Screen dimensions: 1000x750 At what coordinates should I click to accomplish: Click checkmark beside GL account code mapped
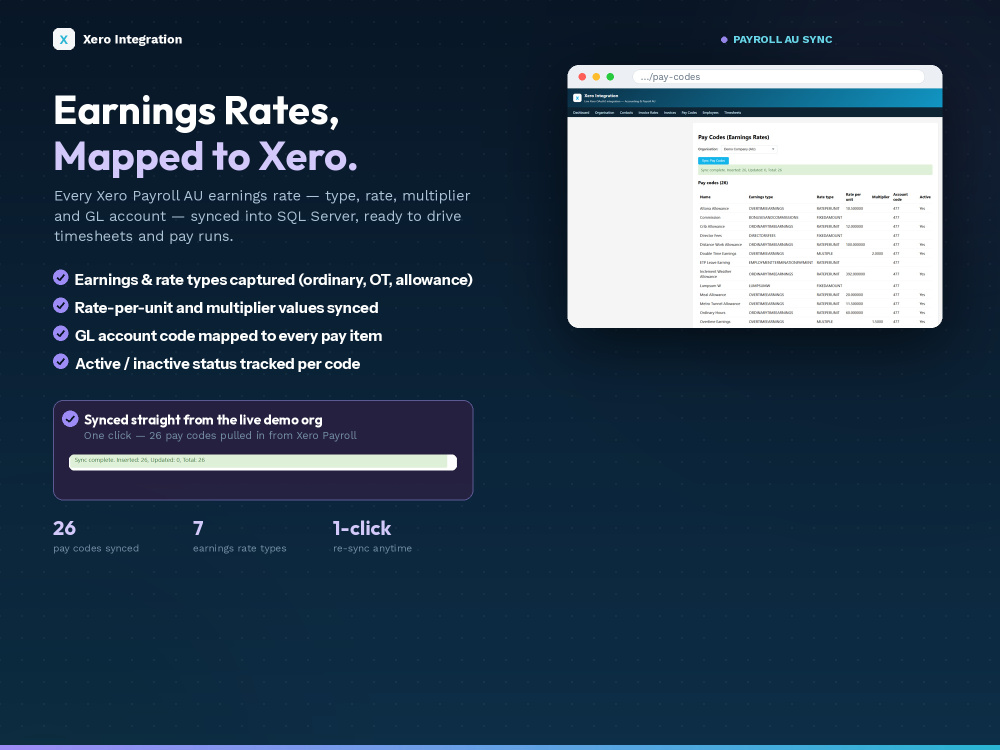pyautogui.click(x=61, y=334)
